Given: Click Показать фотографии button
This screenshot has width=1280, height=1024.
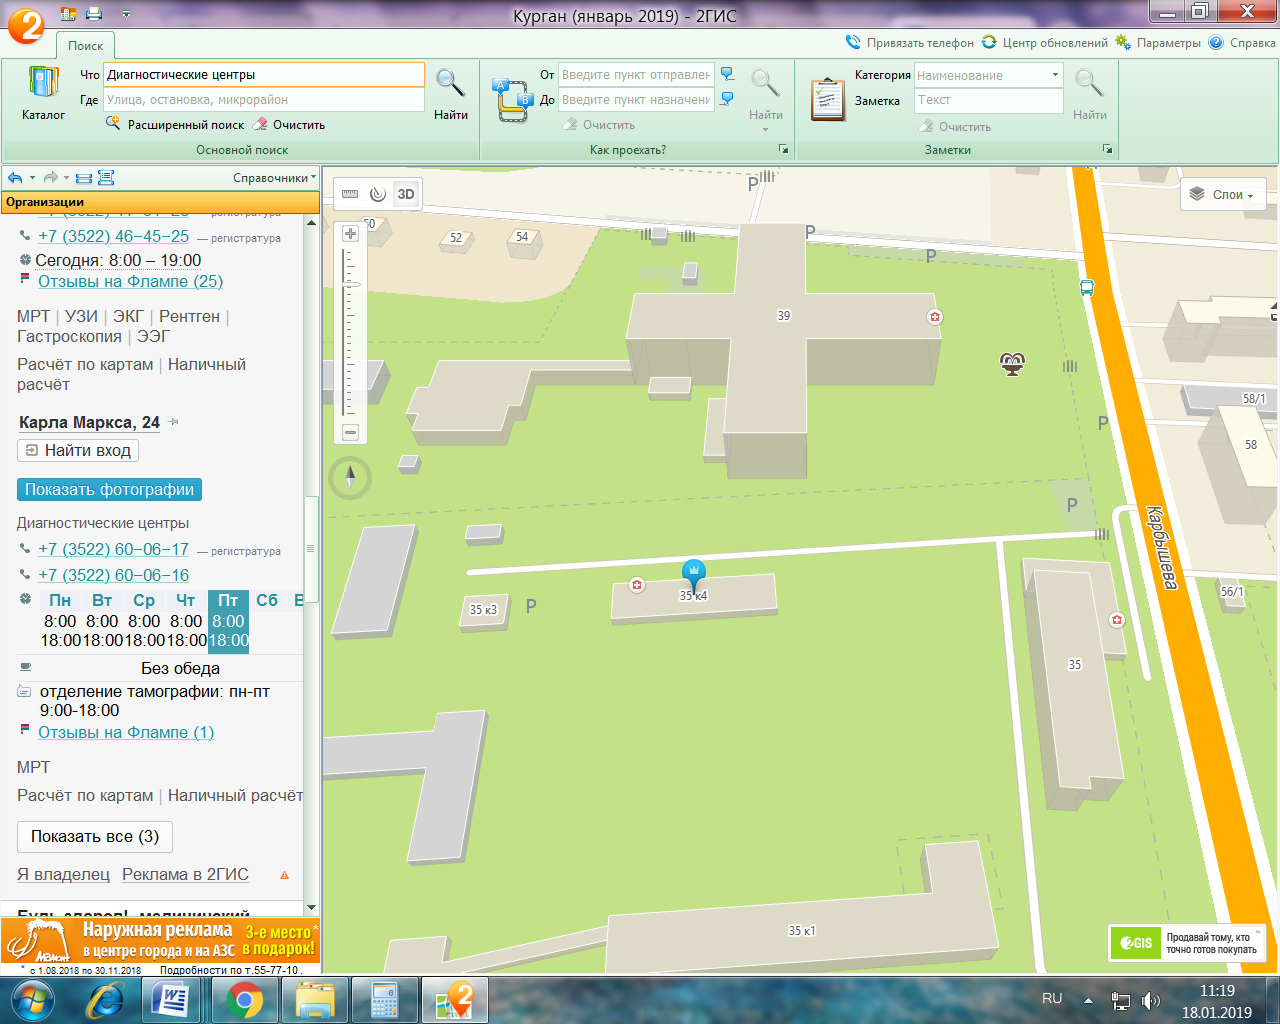Looking at the screenshot, I should [x=109, y=490].
